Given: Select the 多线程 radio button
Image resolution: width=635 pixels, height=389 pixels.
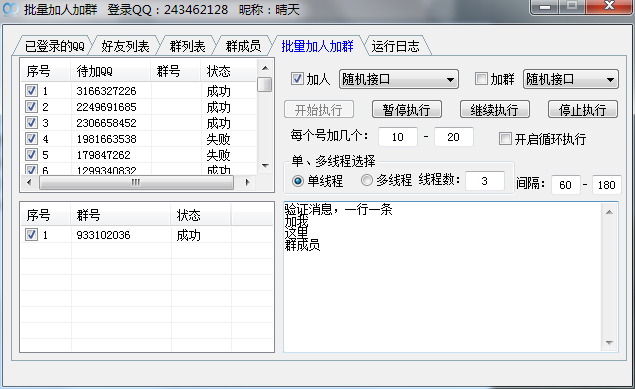Looking at the screenshot, I should coord(367,180).
